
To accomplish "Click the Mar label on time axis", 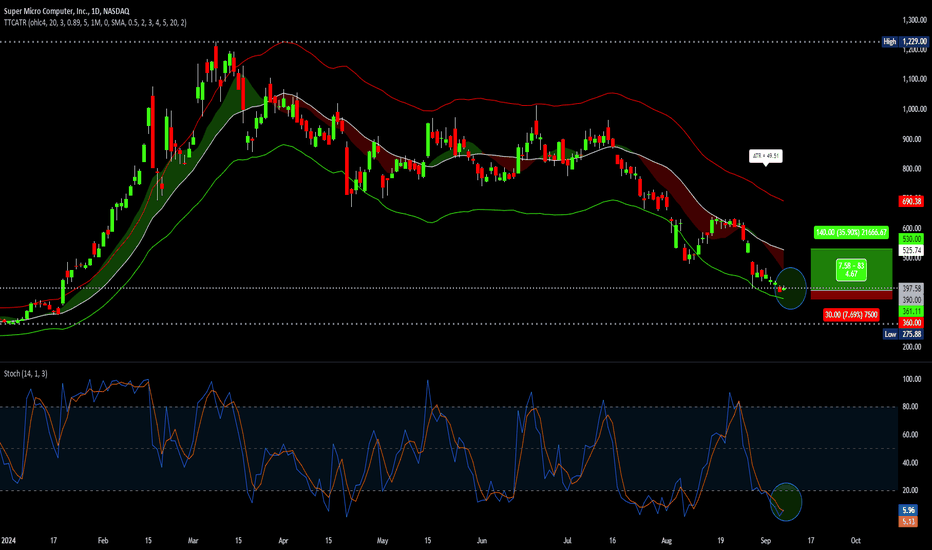I will (x=193, y=540).
